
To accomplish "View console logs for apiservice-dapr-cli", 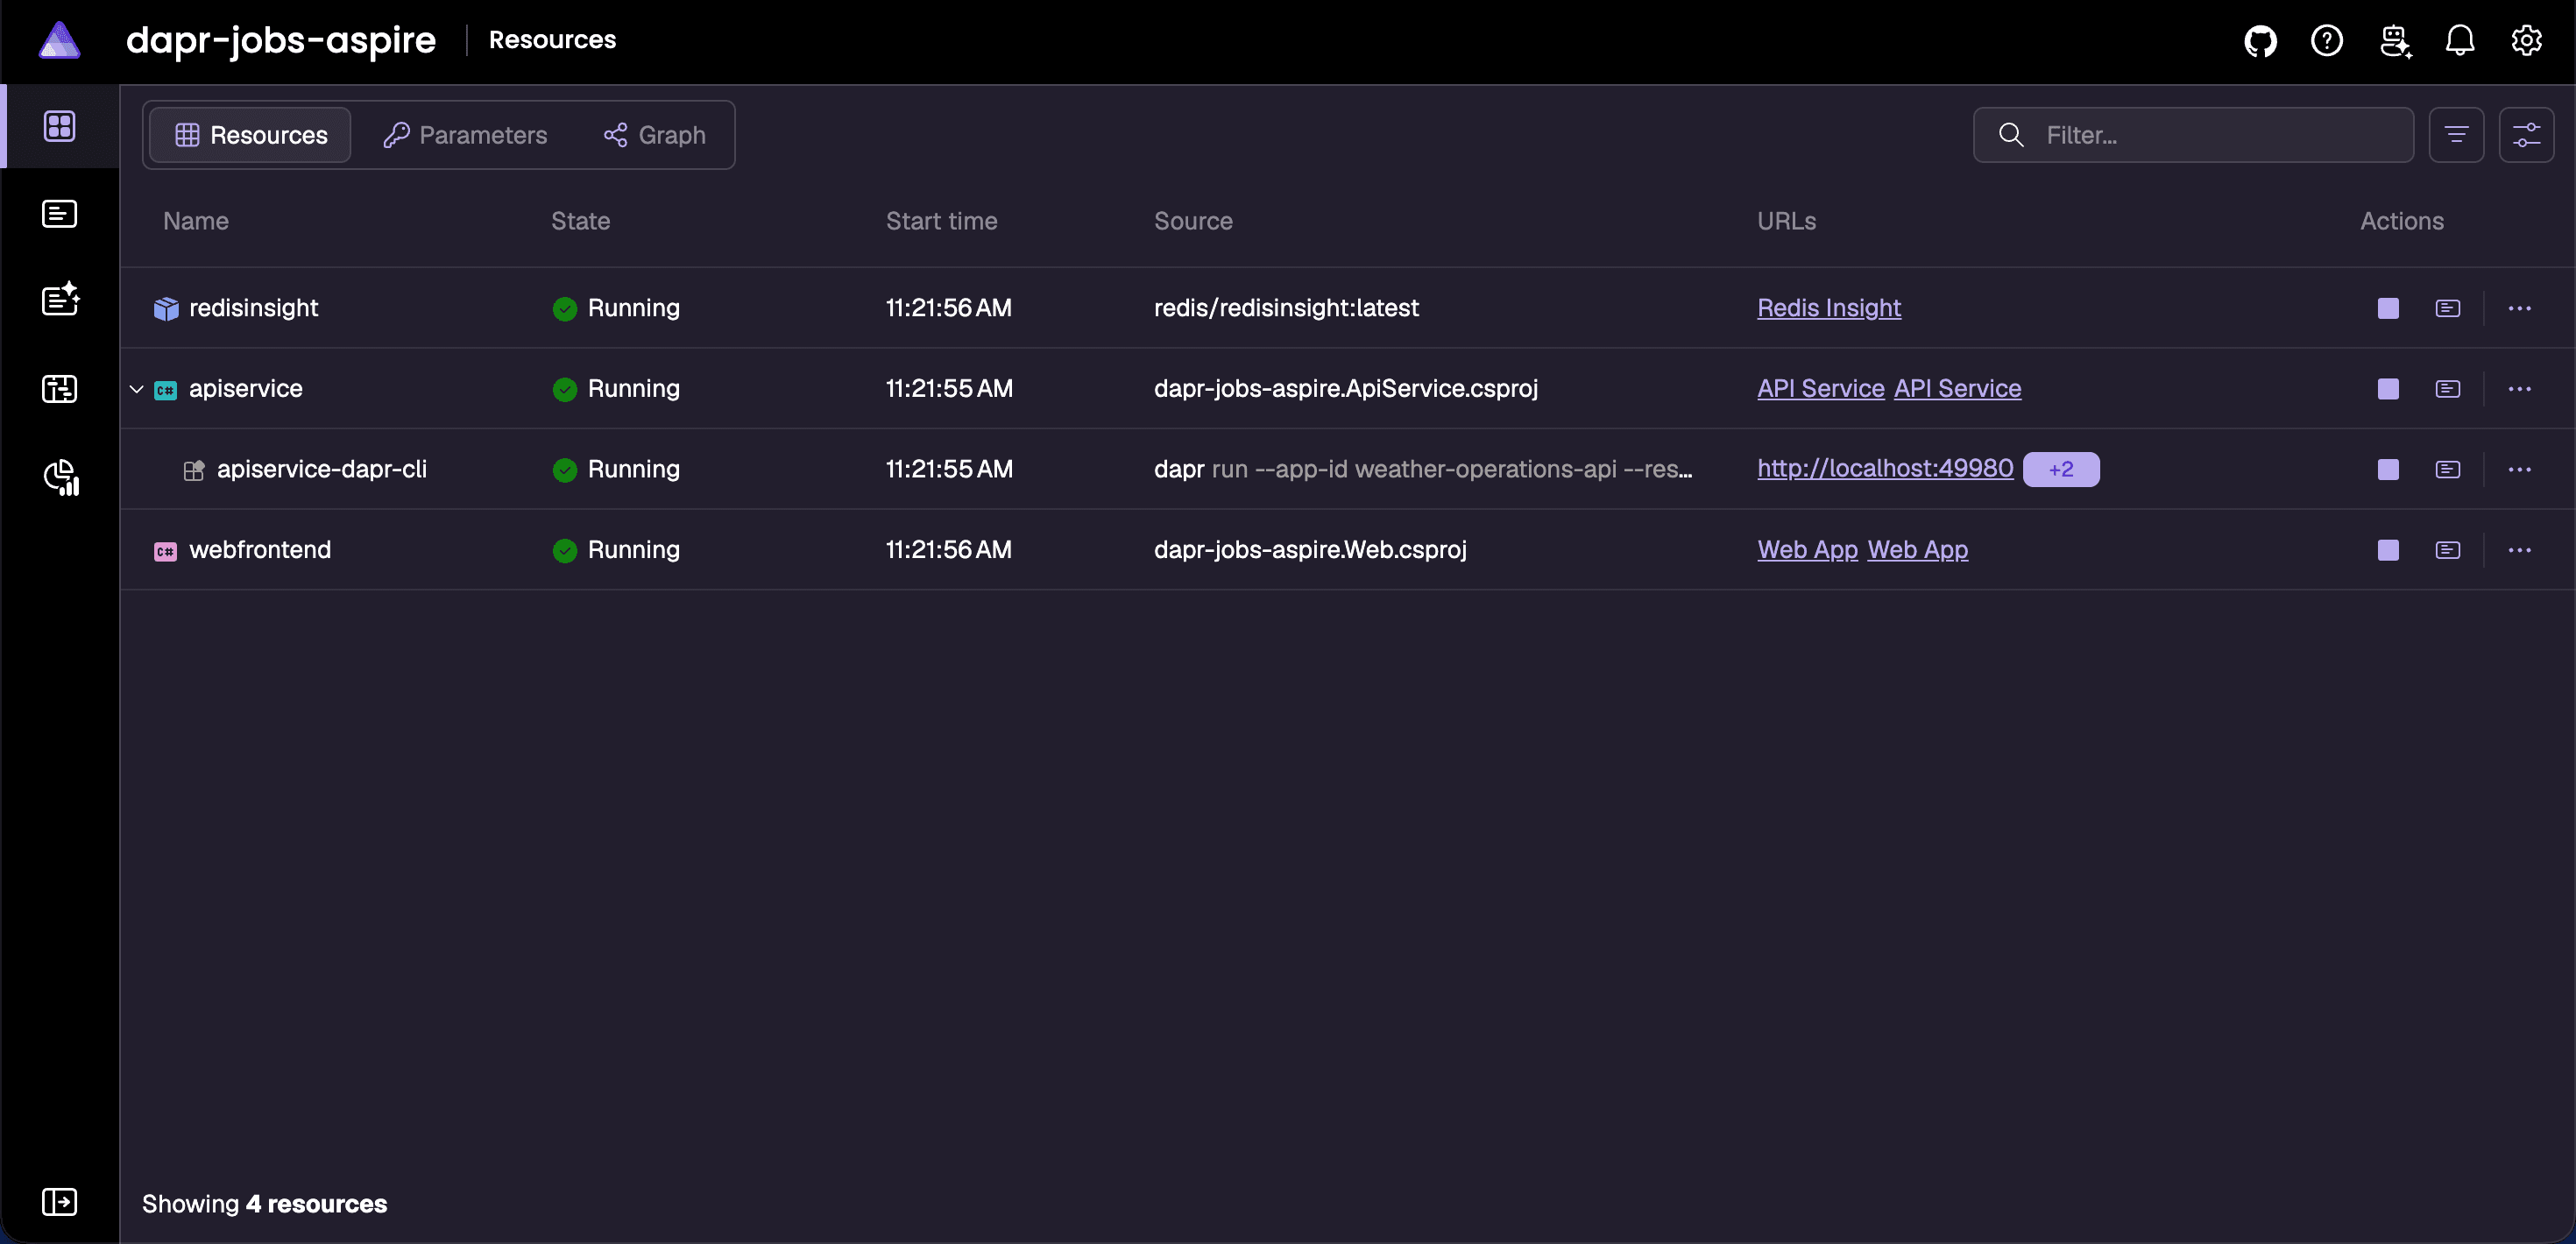I will coord(2448,469).
